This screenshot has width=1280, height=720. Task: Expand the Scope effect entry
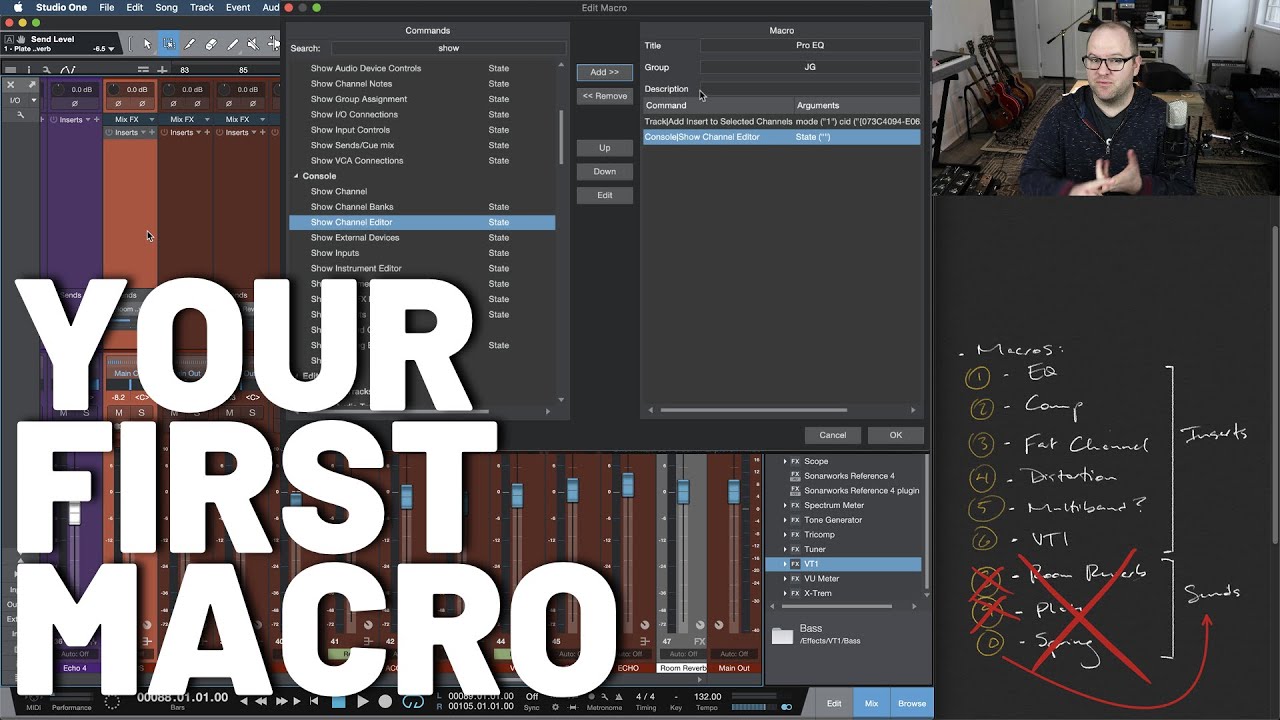pyautogui.click(x=784, y=462)
